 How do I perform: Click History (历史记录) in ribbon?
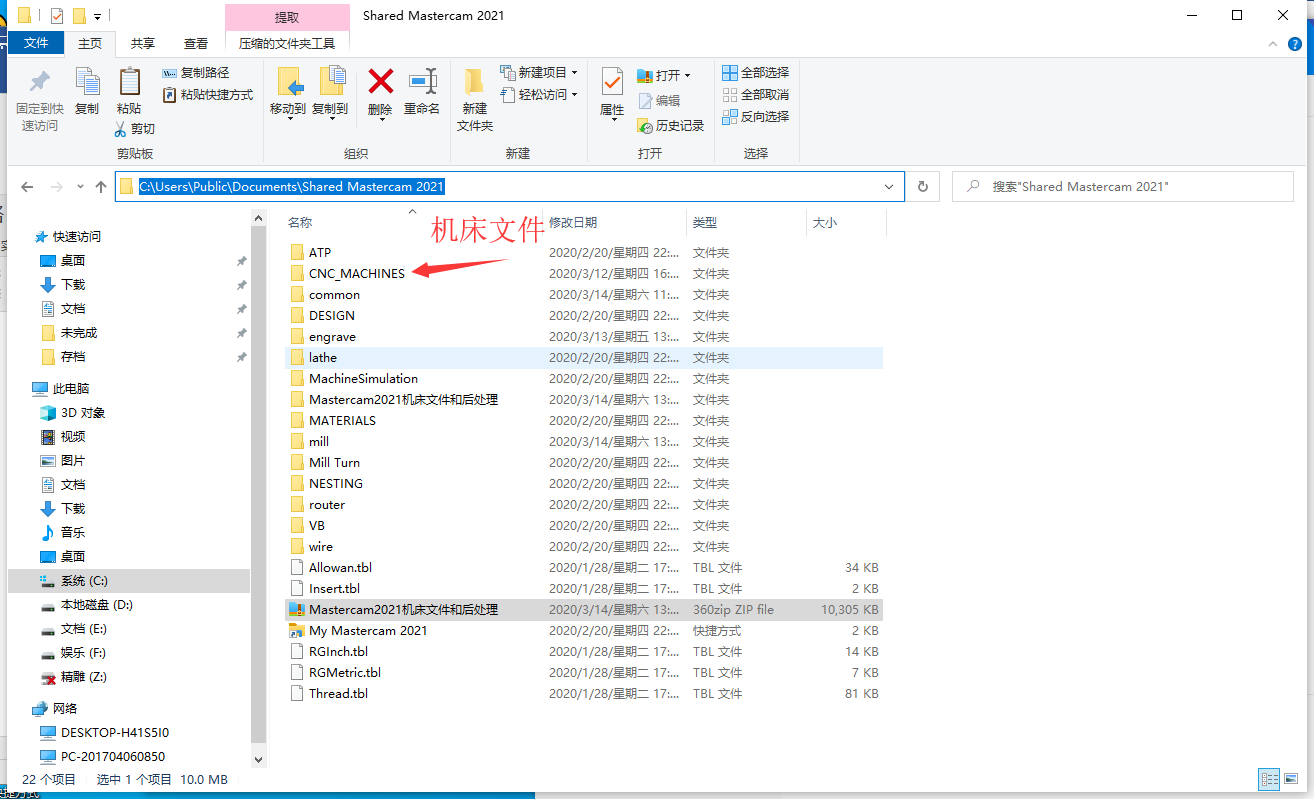671,126
